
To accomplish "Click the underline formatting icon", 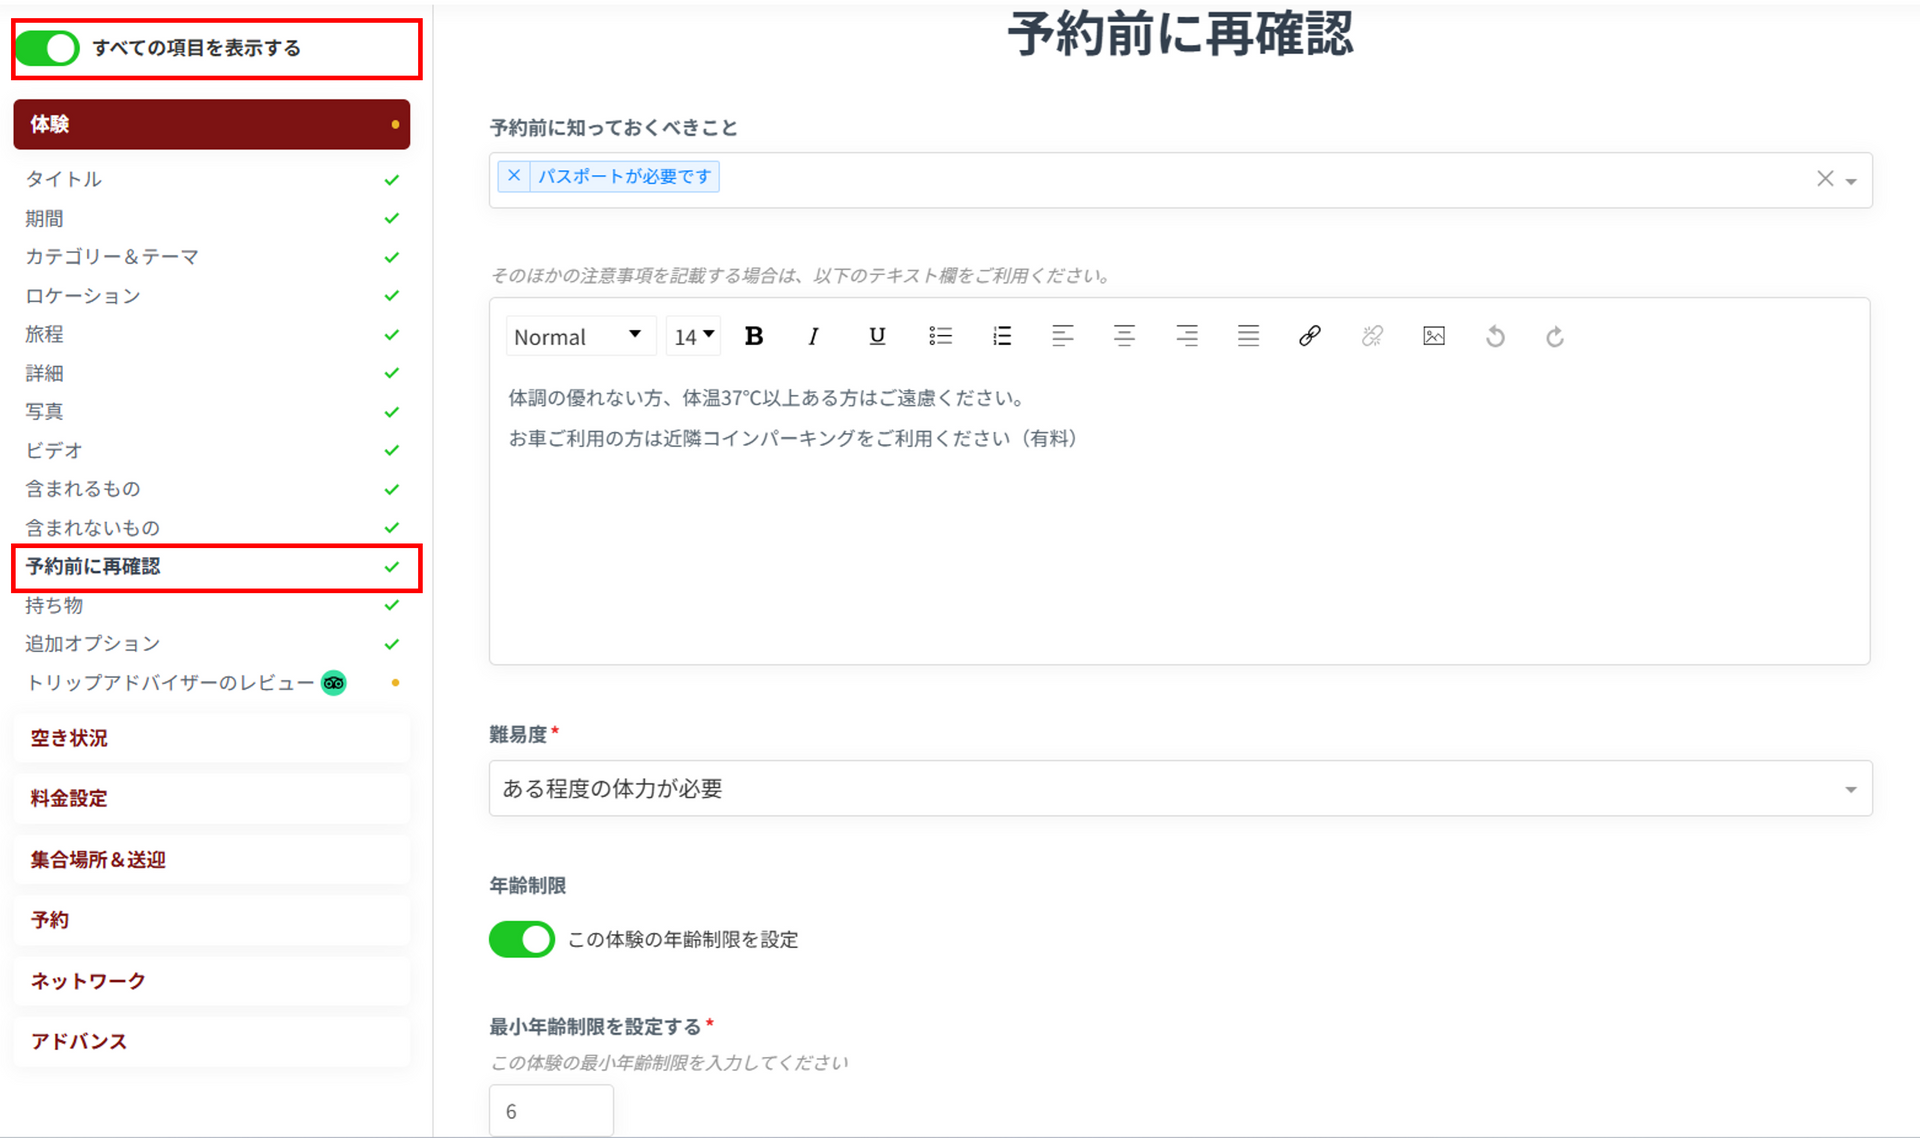I will (877, 337).
